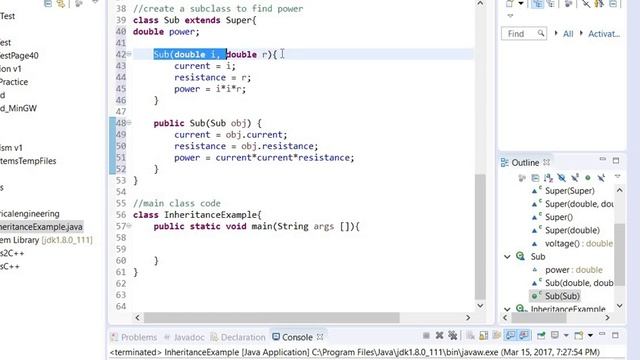Fold the Sub(double i, double r) constructor at line 42
Image resolution: width=640 pixels, height=360 pixels.
[129, 54]
